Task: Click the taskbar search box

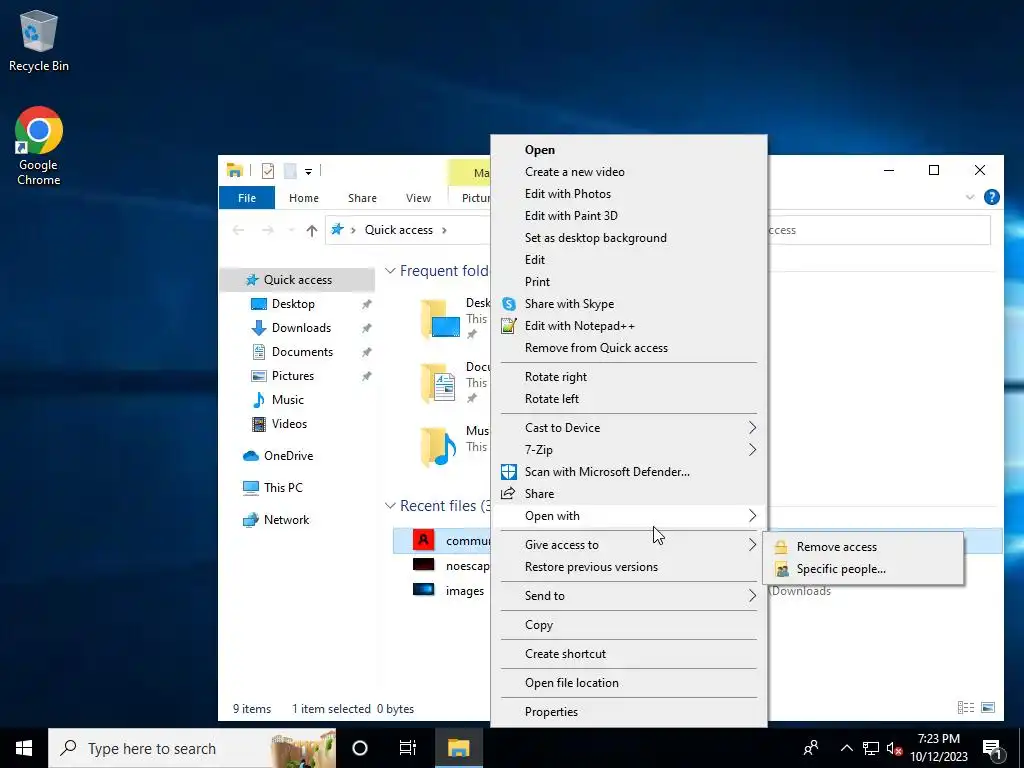Action: pyautogui.click(x=192, y=748)
